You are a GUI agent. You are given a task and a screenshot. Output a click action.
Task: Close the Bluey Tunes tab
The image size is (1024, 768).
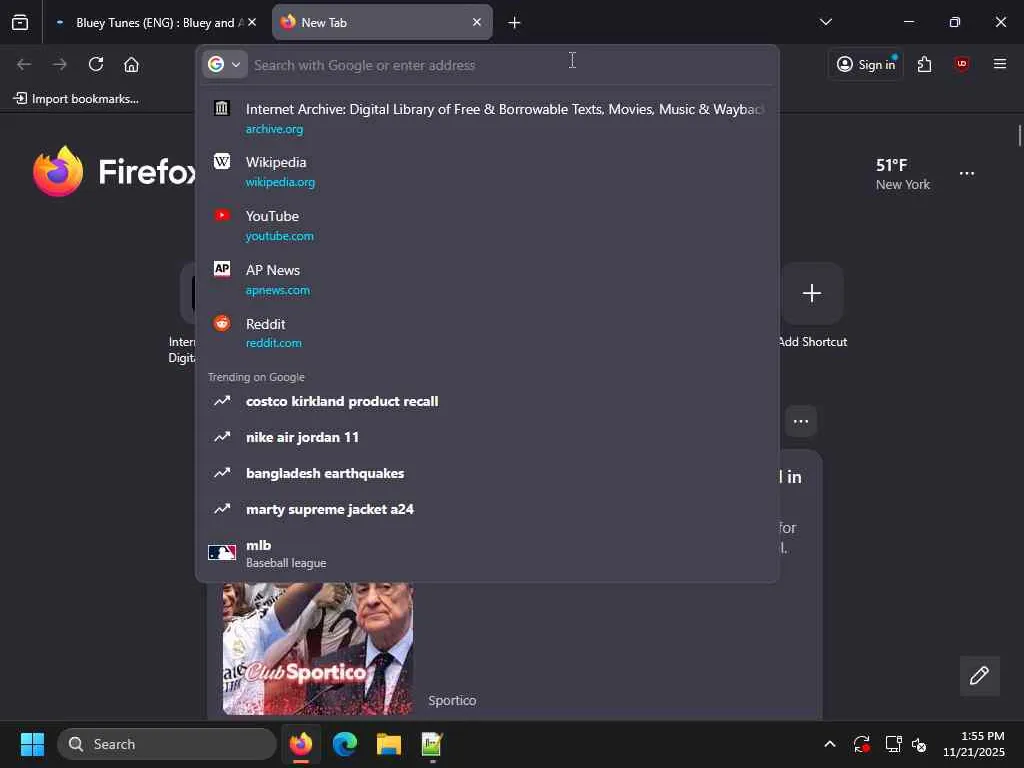252,22
